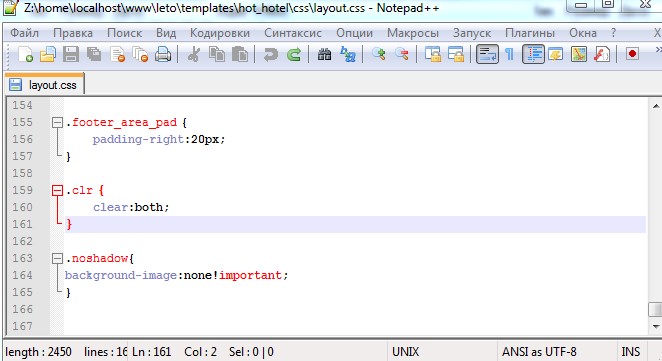Open user-defined language dialog icon
Viewport: 662px width, 361px height.
(x=555, y=54)
